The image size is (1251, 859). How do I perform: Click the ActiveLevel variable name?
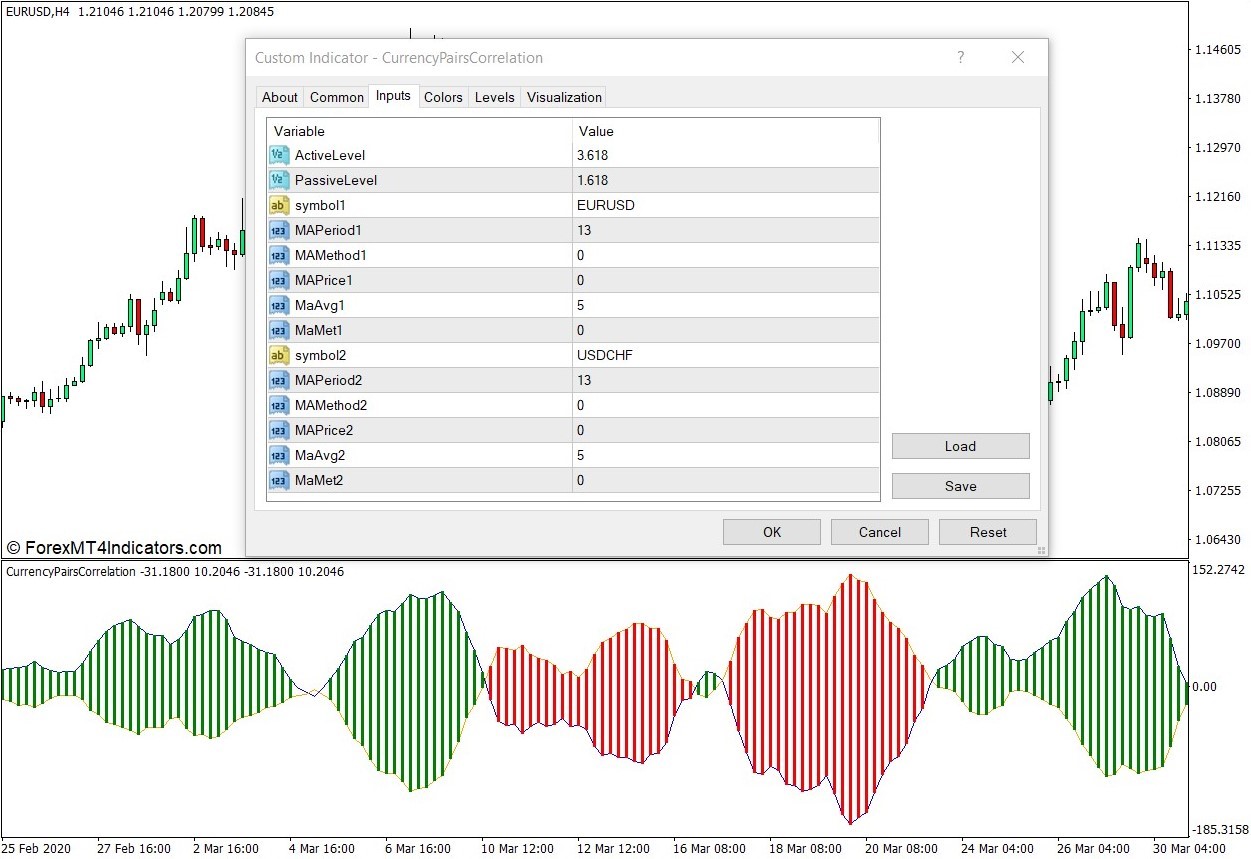pos(330,155)
